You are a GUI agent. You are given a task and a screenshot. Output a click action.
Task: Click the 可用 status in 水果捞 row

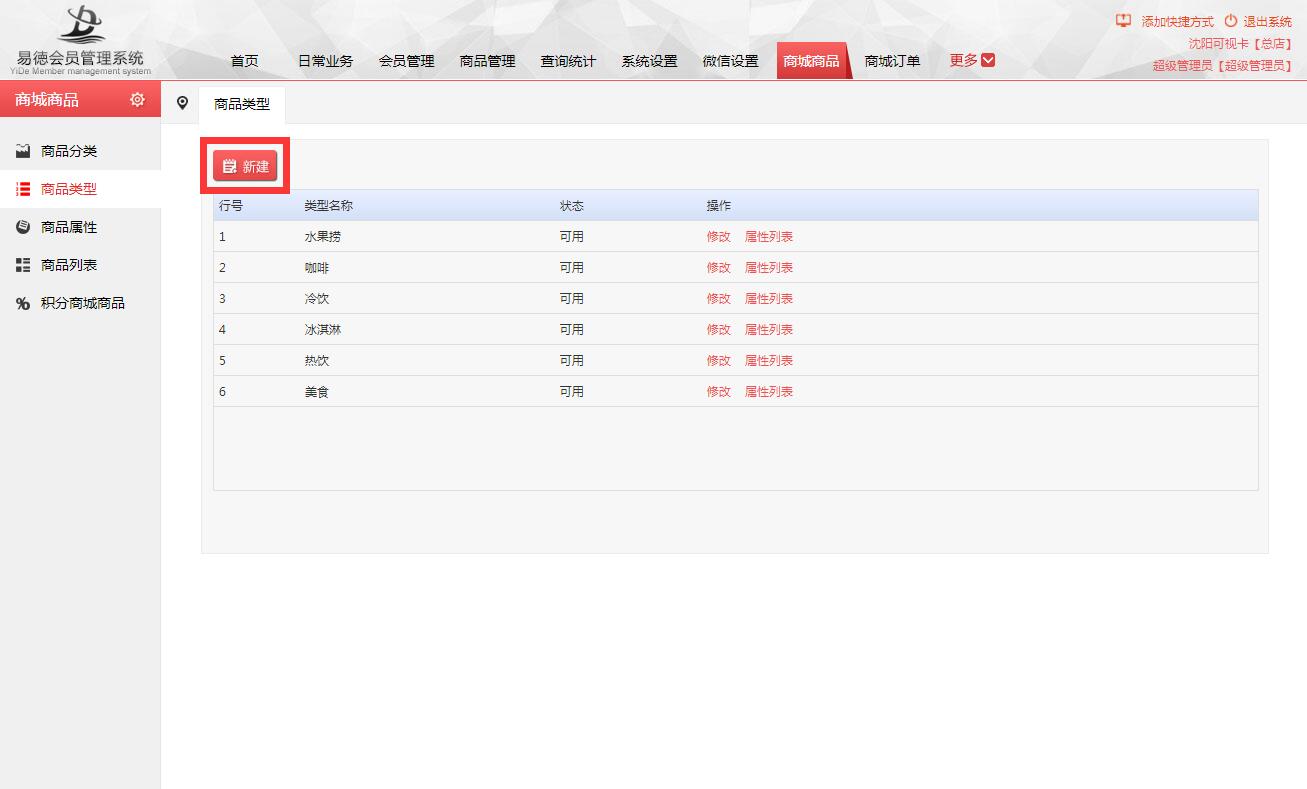(571, 237)
